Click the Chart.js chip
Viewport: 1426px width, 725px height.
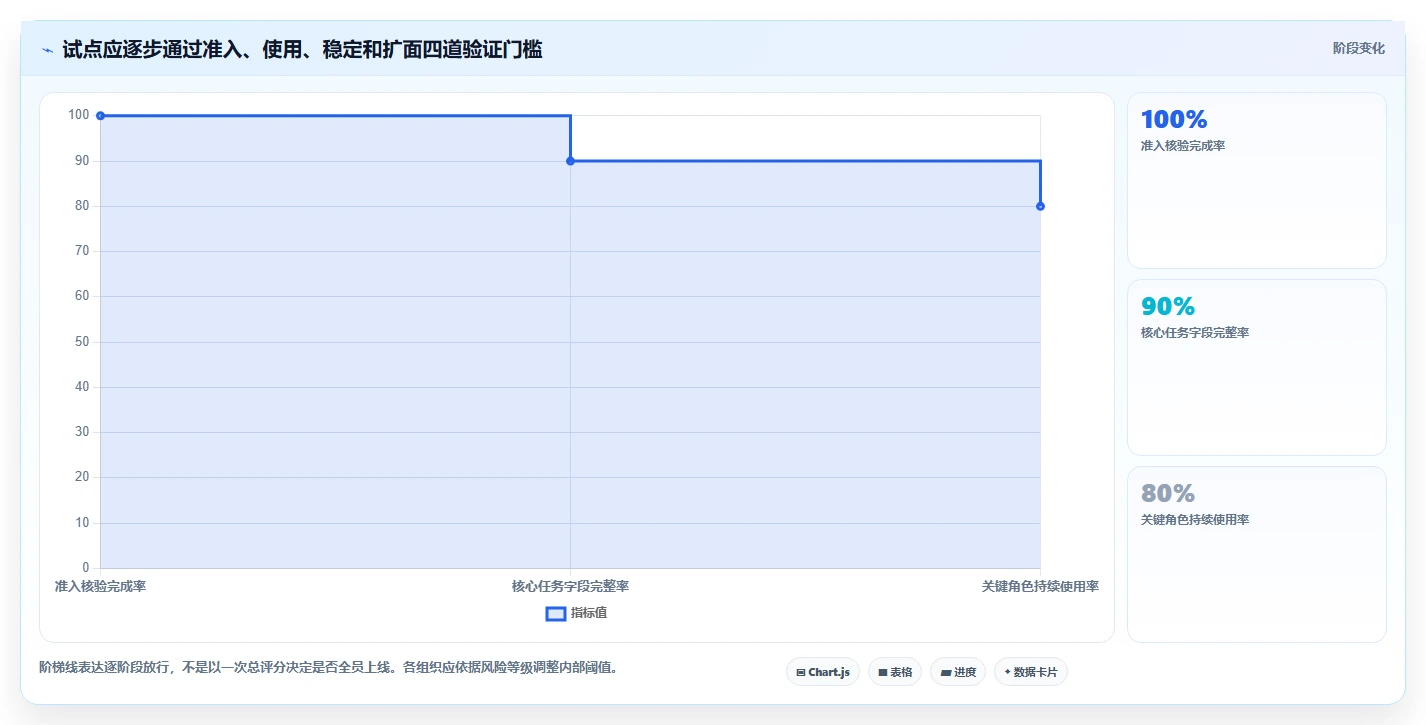pos(823,672)
